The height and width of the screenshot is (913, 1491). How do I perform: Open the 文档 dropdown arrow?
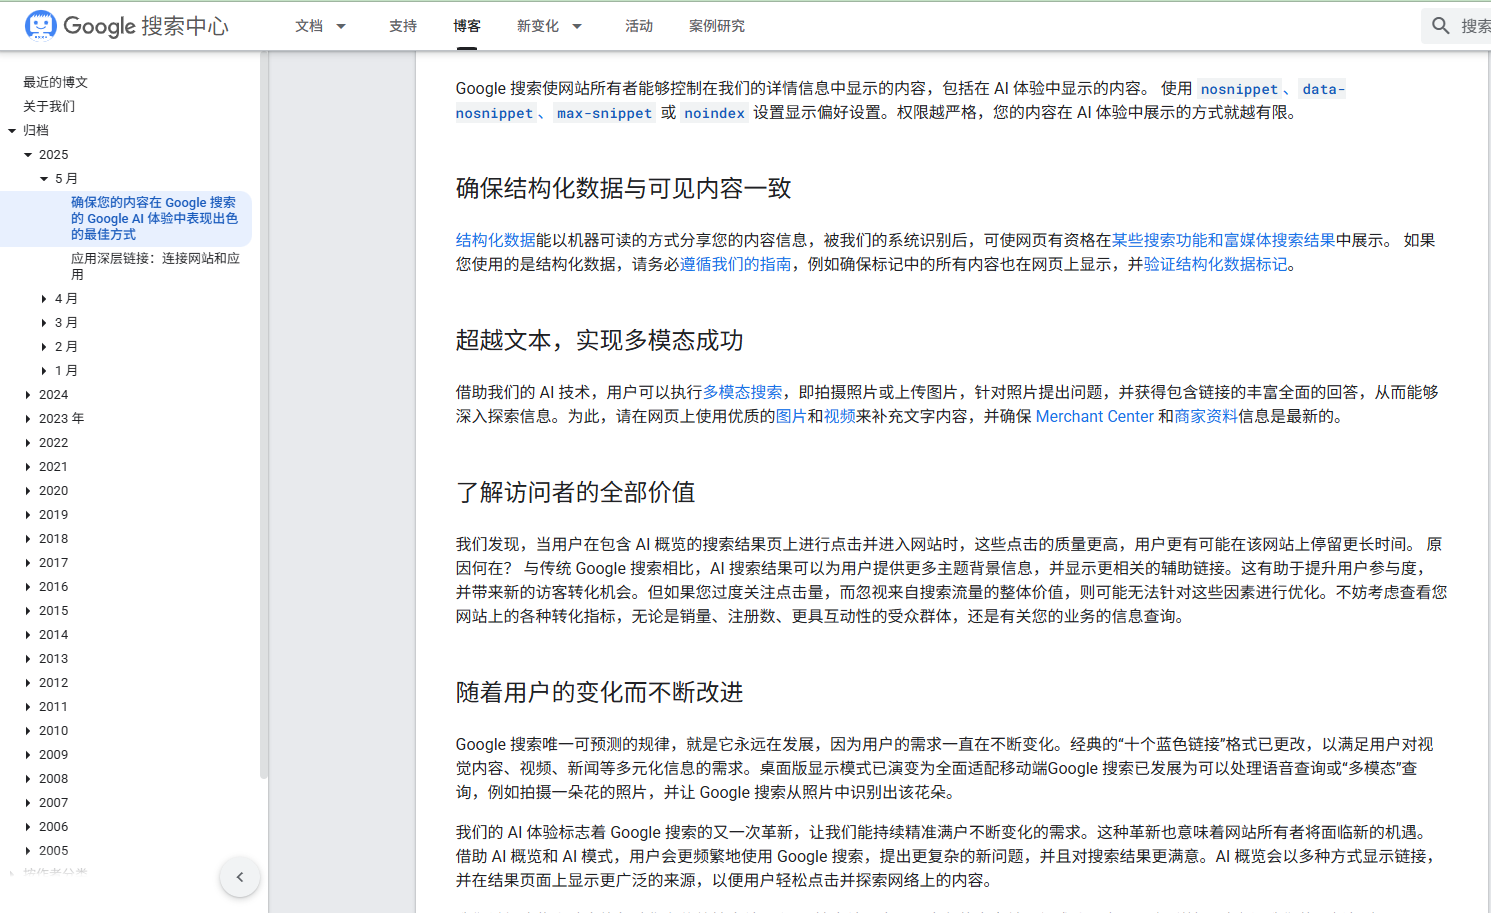(x=341, y=26)
